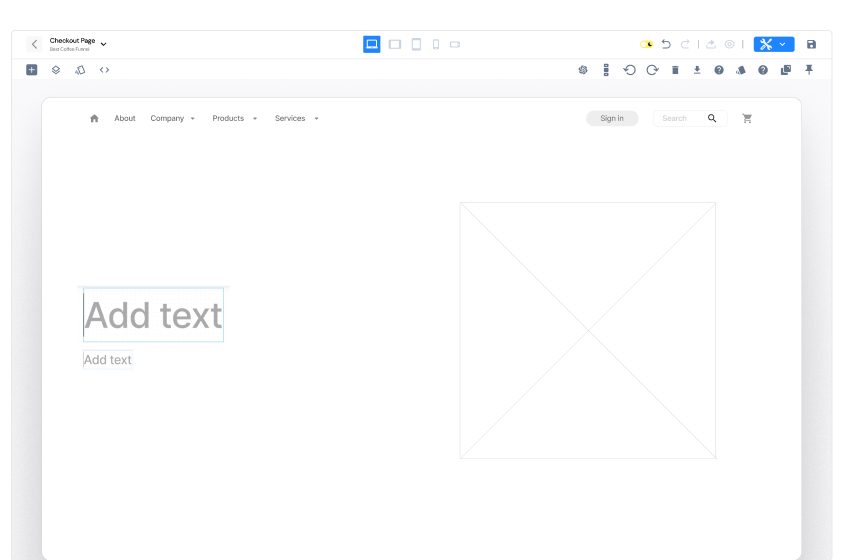860x560 pixels.
Task: Expand the Products dropdown arrow
Action: point(255,118)
